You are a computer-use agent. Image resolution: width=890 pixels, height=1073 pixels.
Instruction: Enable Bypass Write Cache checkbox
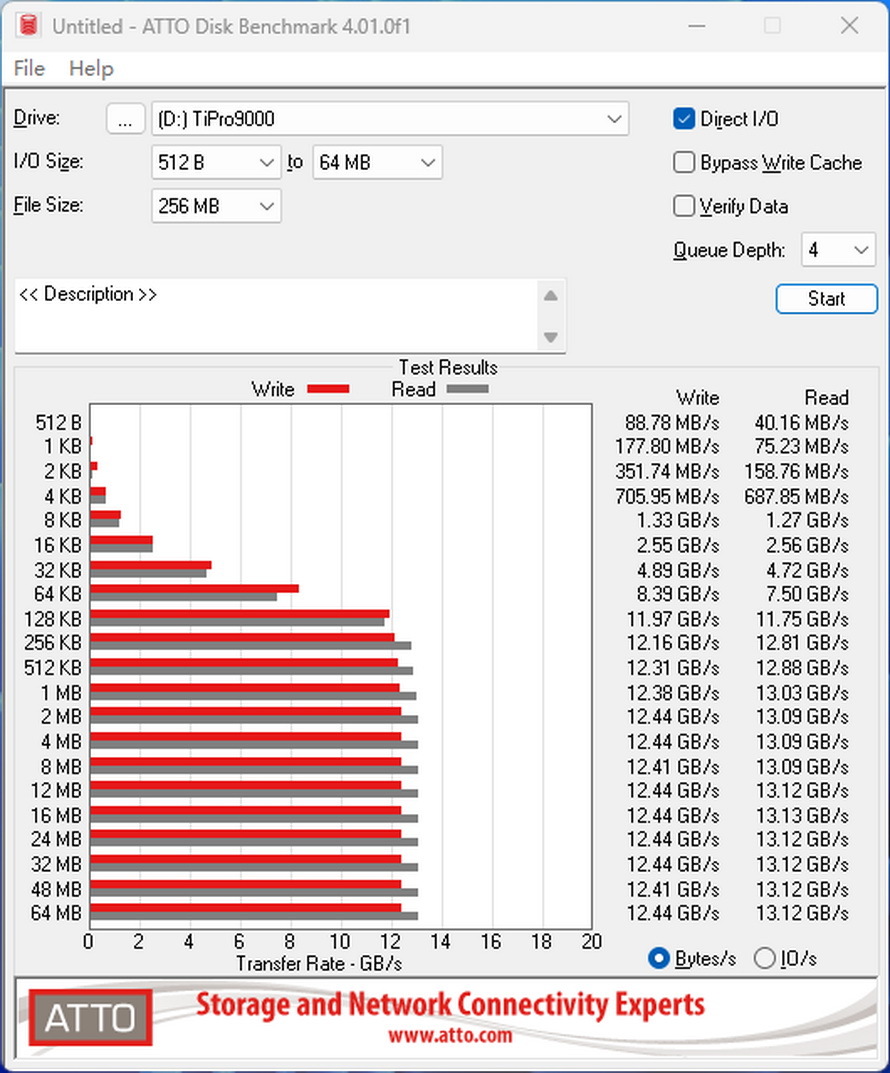tap(684, 163)
